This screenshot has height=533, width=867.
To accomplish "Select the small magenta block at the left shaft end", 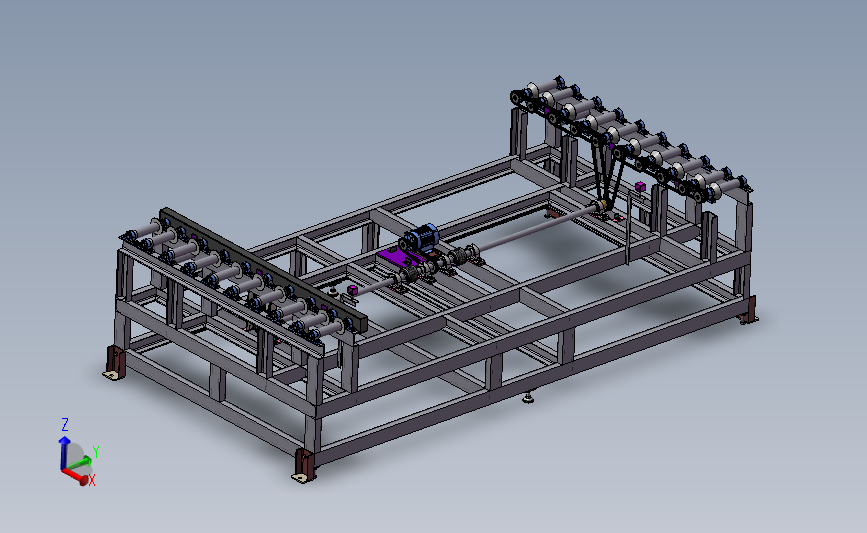I will click(x=352, y=290).
